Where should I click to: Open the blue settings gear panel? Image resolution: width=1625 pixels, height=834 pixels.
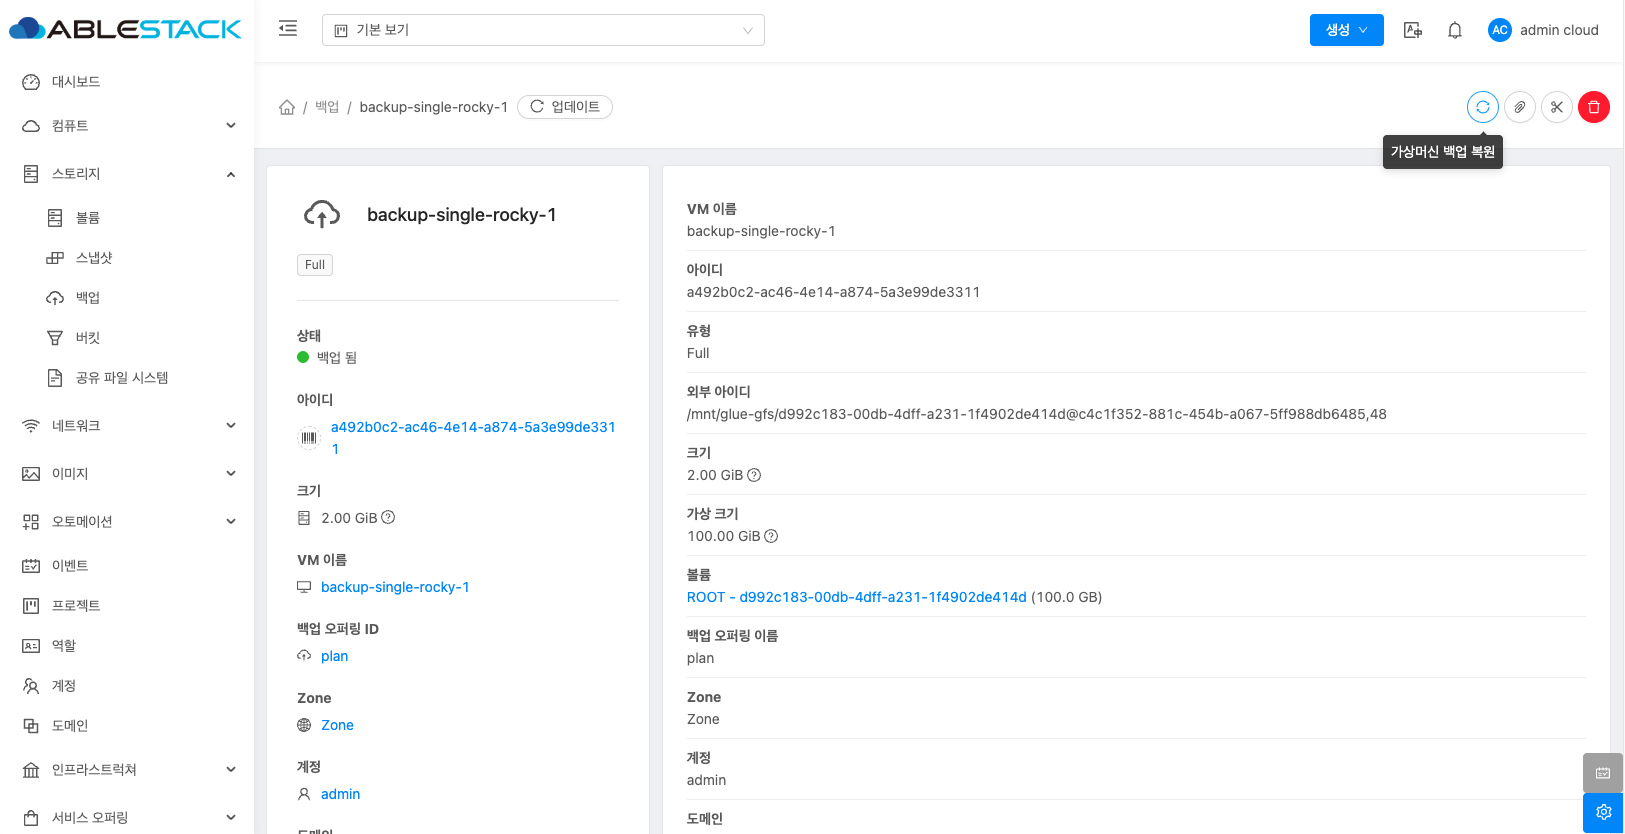tap(1603, 812)
